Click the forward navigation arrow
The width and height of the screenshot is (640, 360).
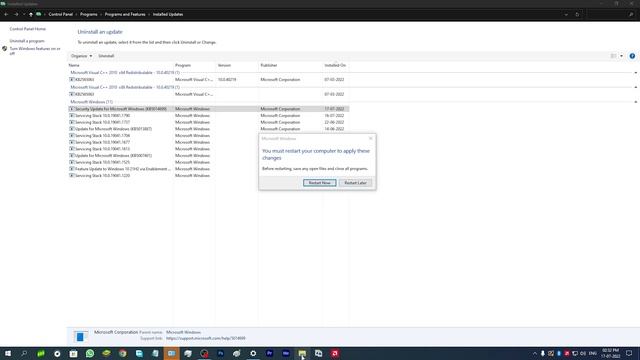16,14
